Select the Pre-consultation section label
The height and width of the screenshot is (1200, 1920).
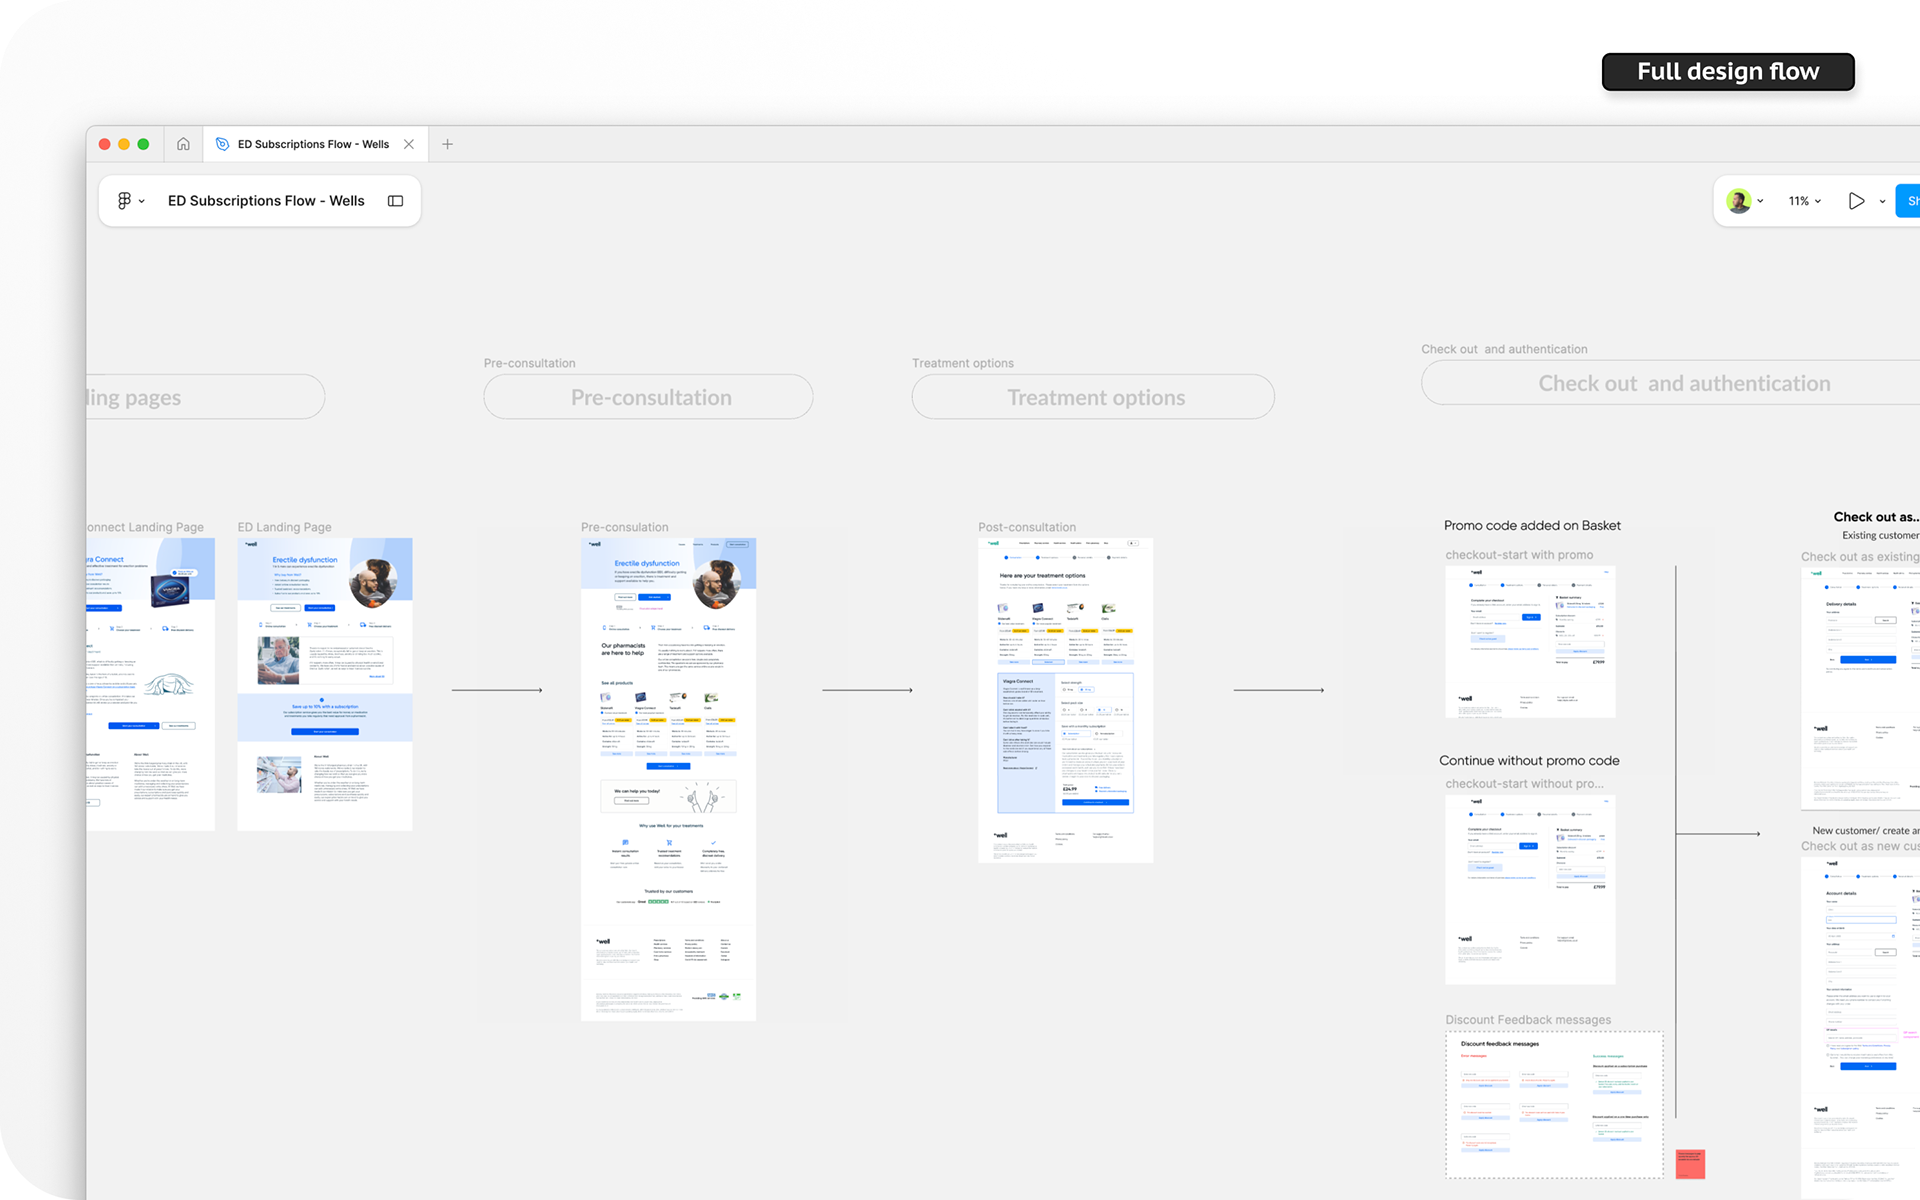pyautogui.click(x=529, y=363)
